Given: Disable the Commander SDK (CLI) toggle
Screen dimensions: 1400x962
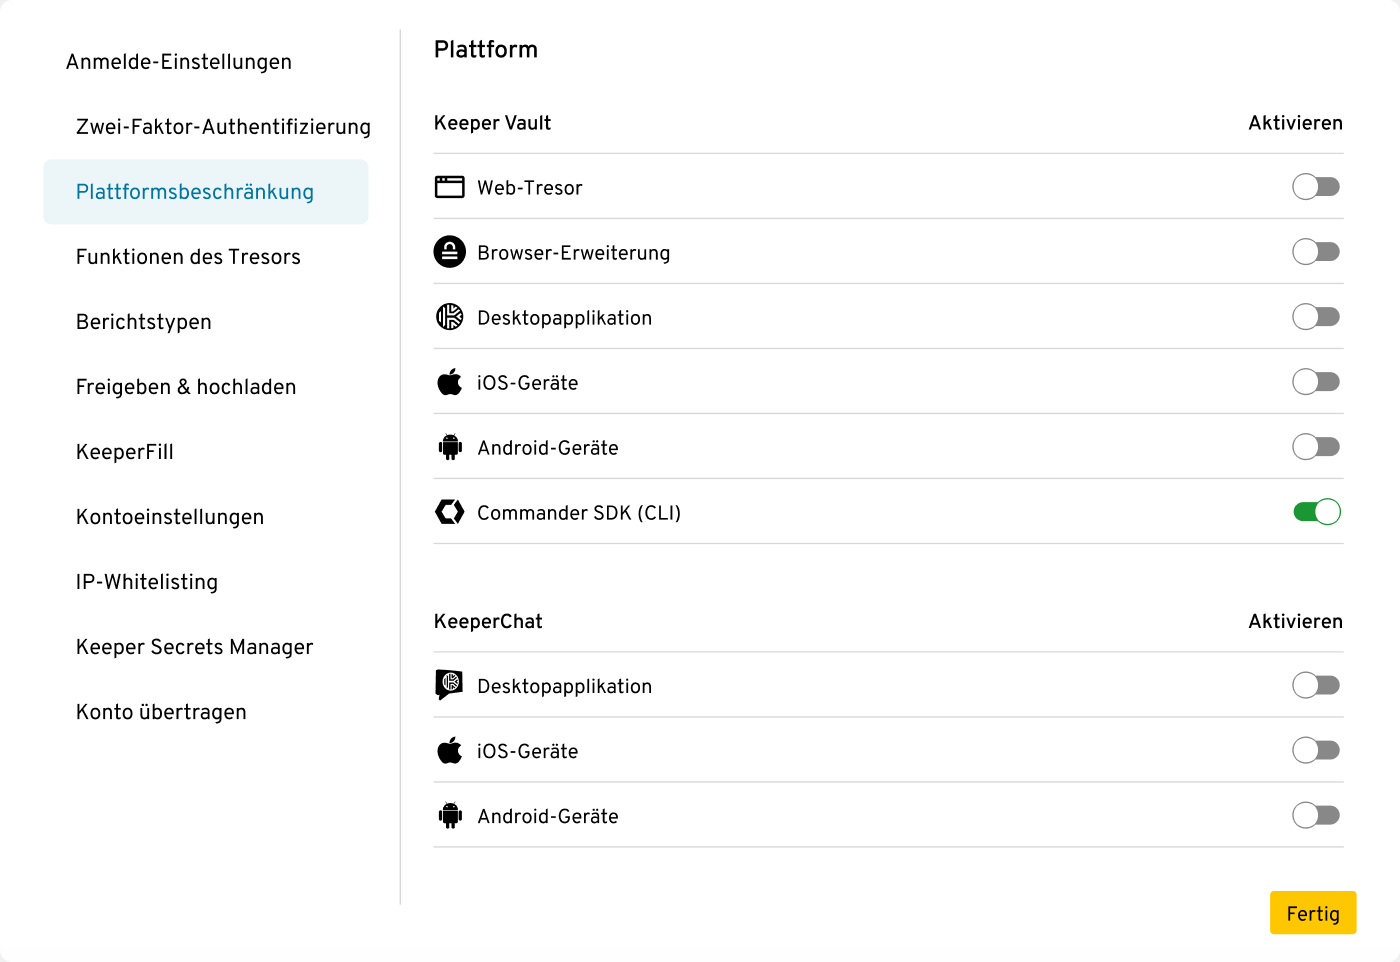Looking at the screenshot, I should tap(1317, 512).
